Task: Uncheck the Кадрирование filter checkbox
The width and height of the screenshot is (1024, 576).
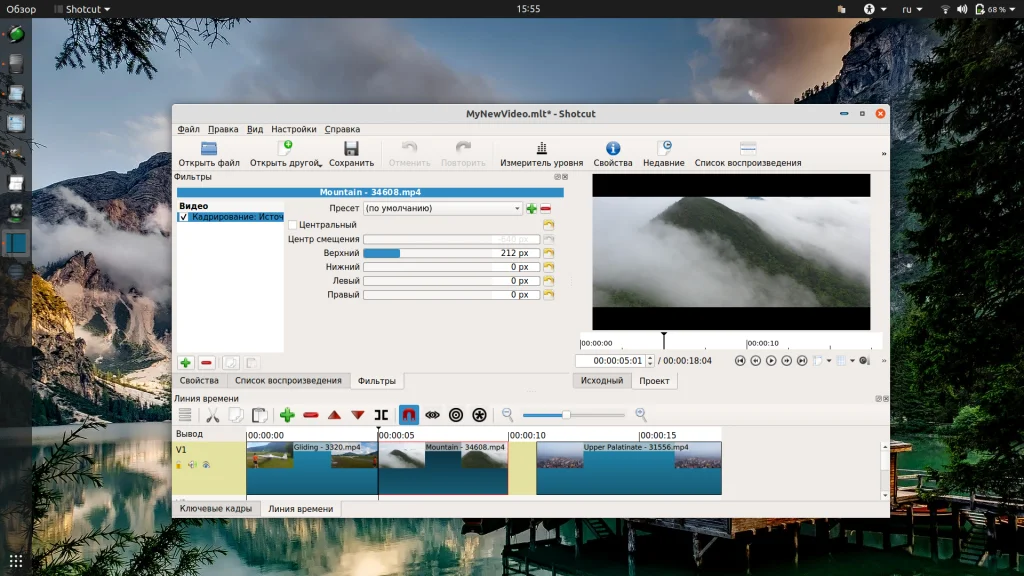Action: point(183,217)
